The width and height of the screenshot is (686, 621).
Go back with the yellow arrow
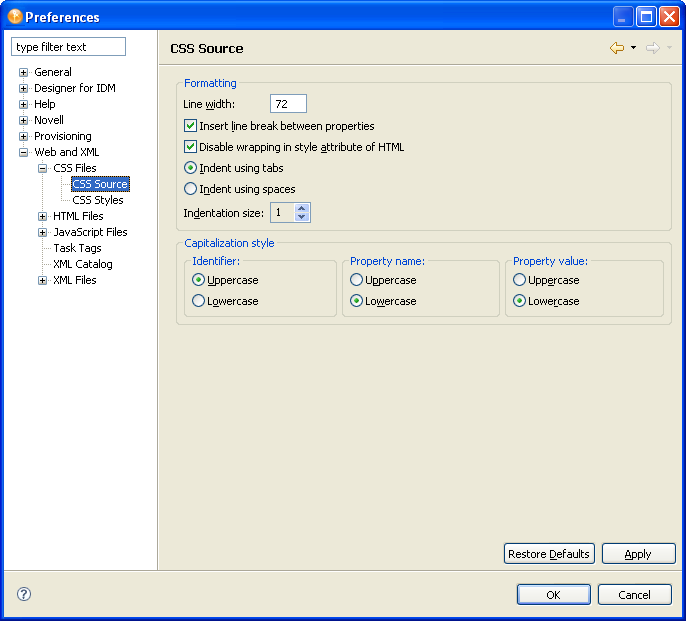(617, 48)
